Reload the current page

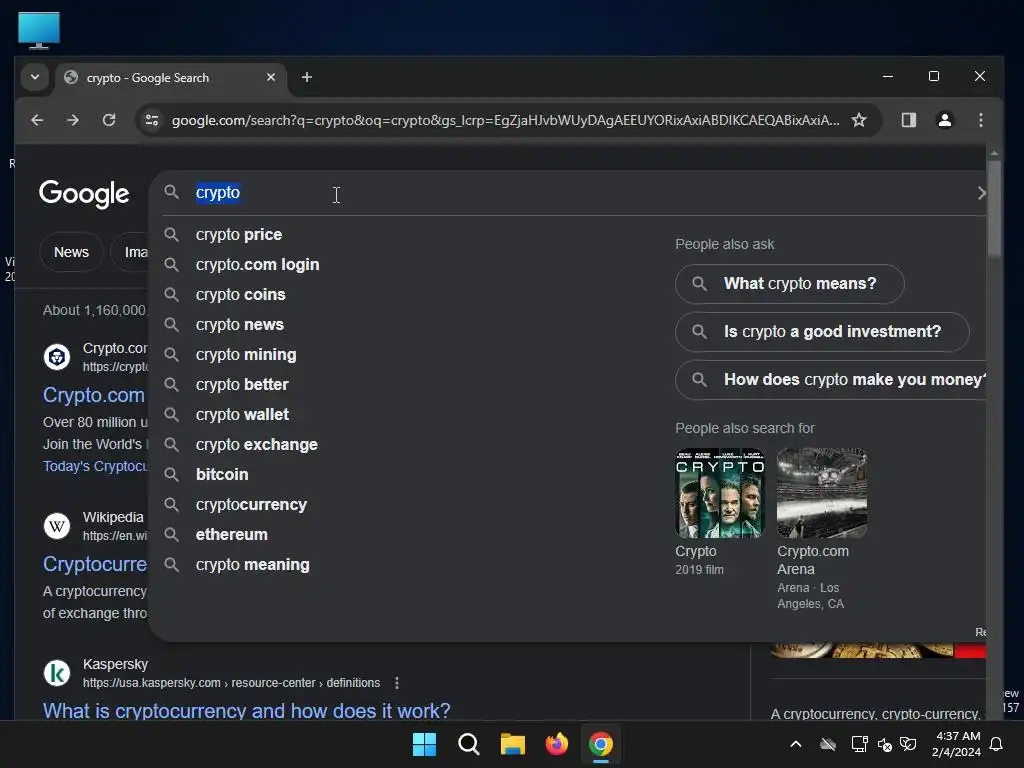coord(109,120)
